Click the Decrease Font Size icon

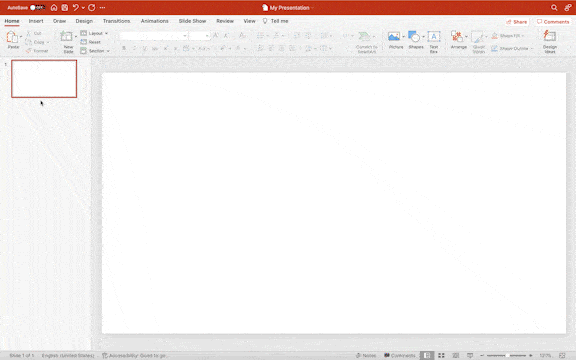click(226, 36)
